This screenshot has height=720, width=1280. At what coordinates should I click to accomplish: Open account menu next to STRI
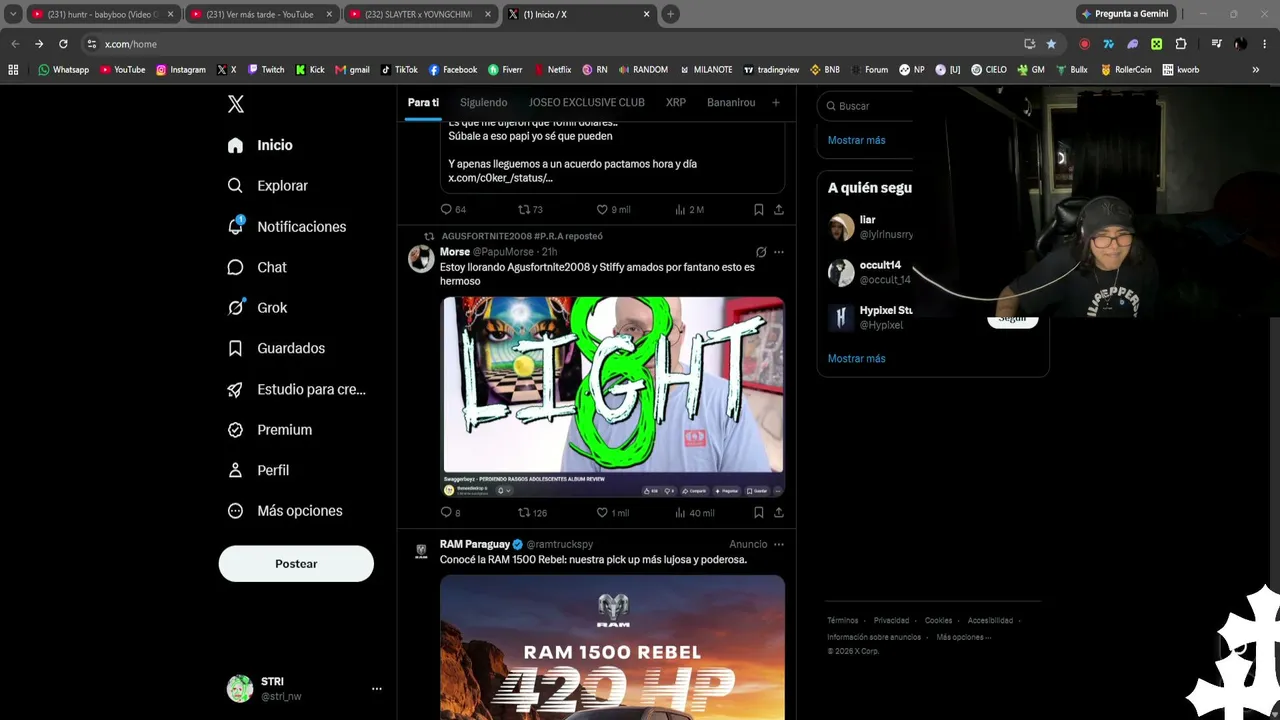pos(376,689)
